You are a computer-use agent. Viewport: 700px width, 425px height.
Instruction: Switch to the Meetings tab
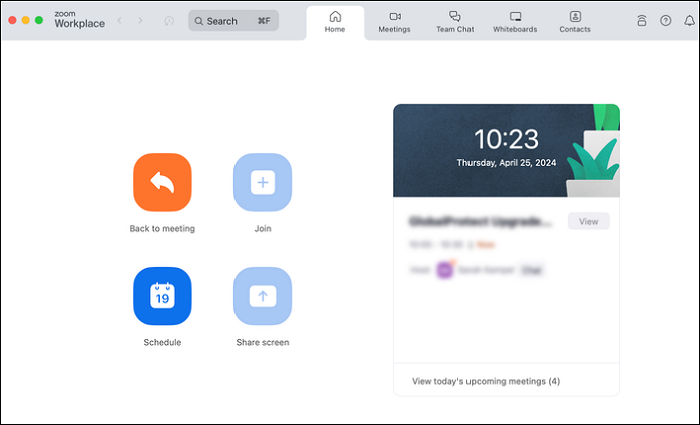point(394,21)
